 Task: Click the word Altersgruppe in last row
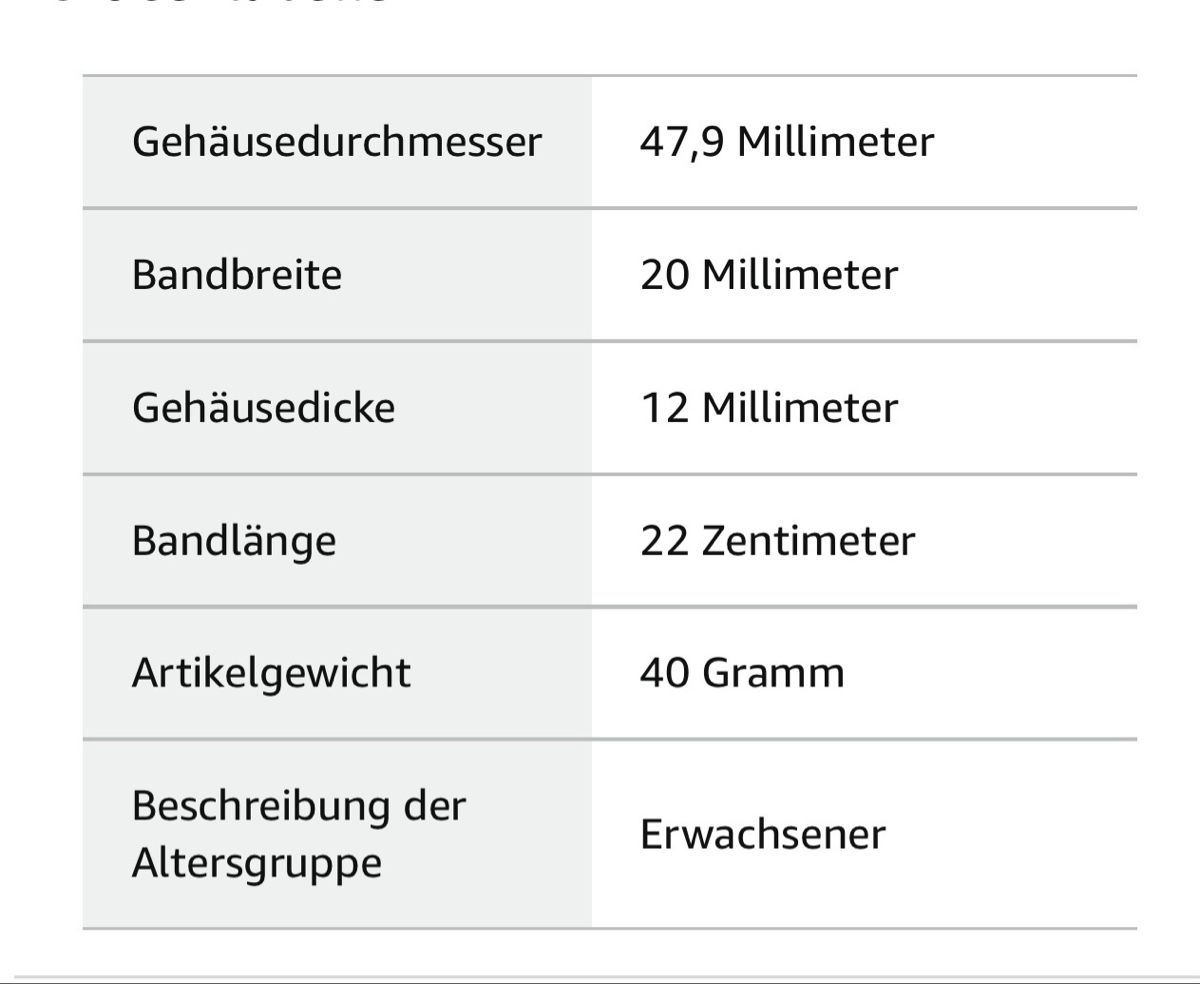pyautogui.click(x=257, y=863)
